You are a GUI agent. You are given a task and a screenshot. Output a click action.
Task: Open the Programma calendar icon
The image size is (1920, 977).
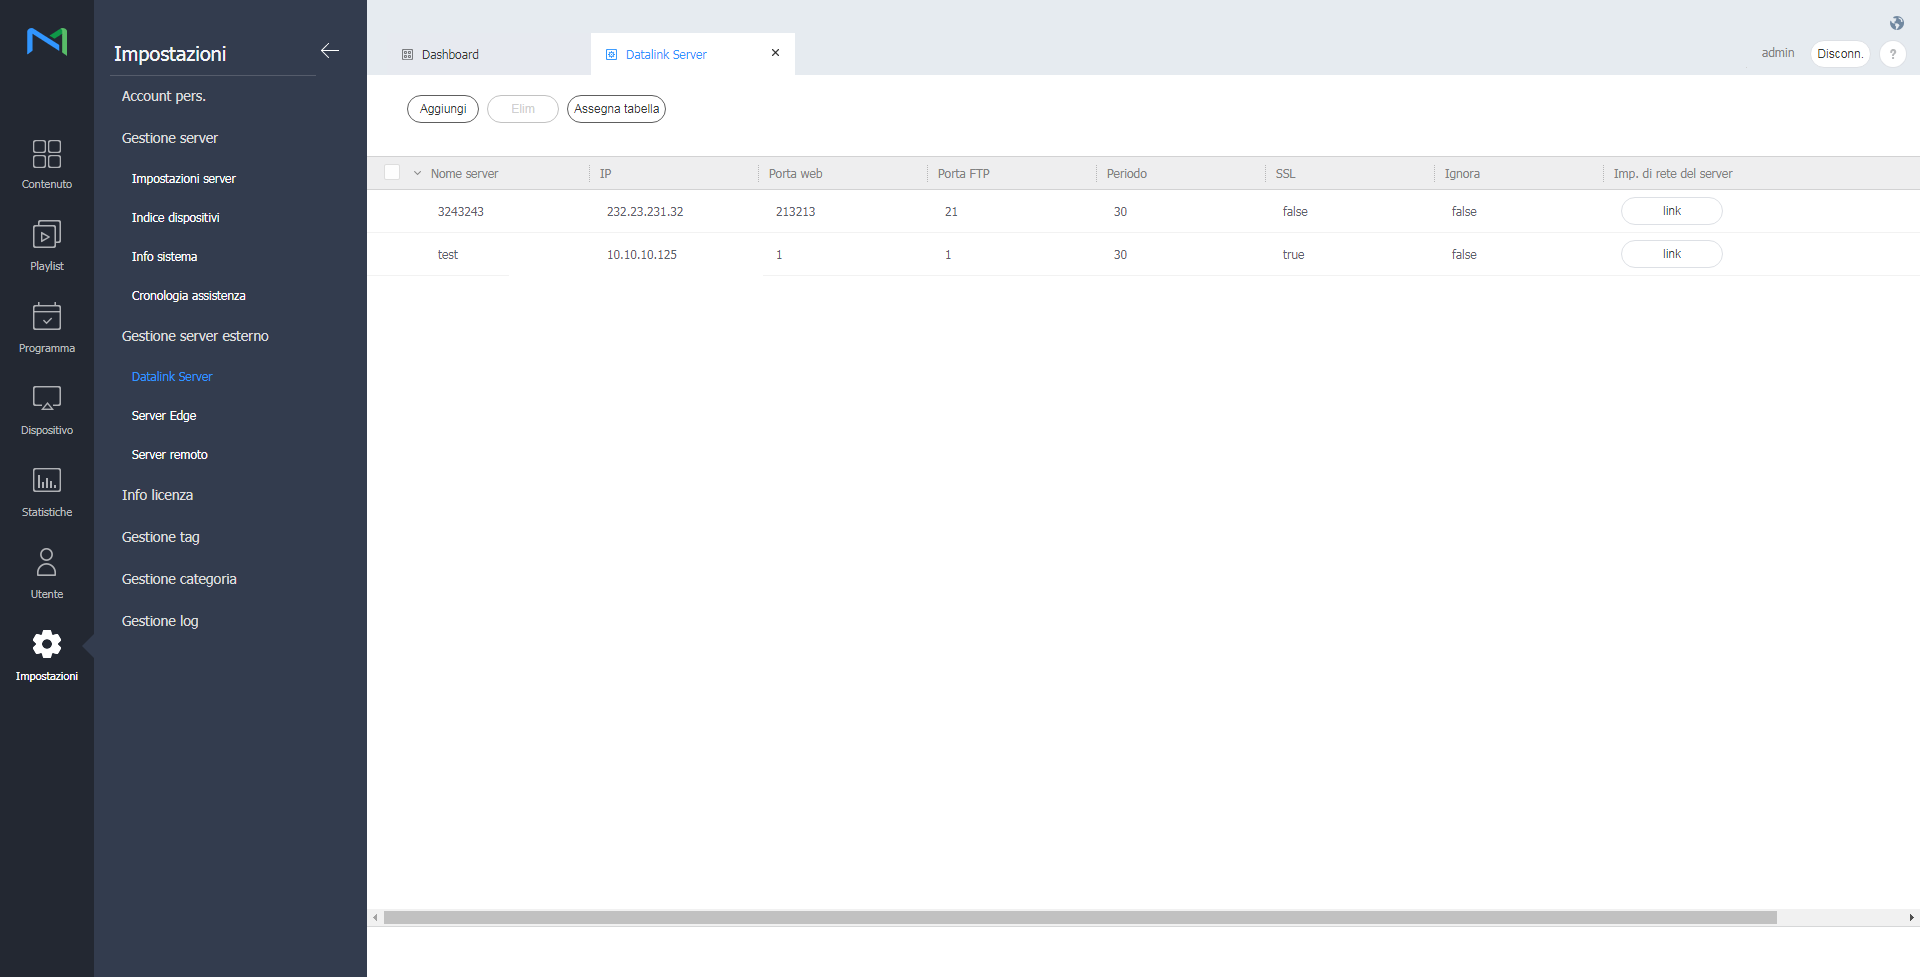(x=46, y=317)
